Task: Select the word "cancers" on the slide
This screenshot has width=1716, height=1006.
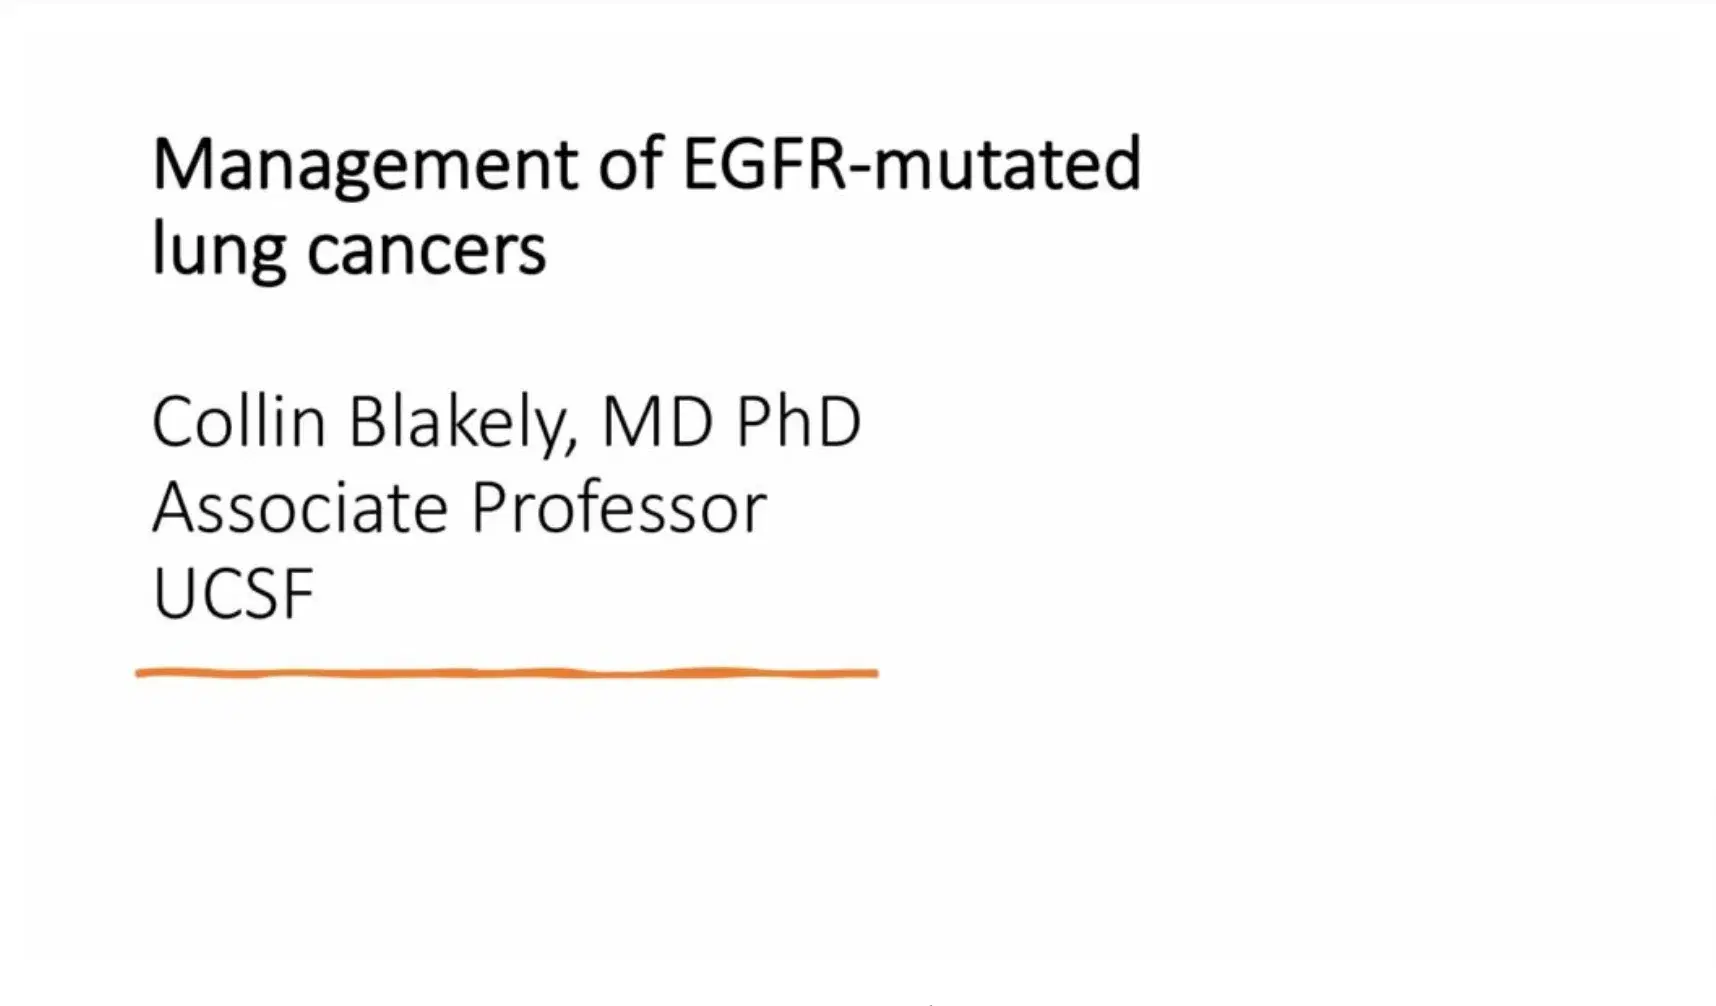Action: [x=427, y=250]
